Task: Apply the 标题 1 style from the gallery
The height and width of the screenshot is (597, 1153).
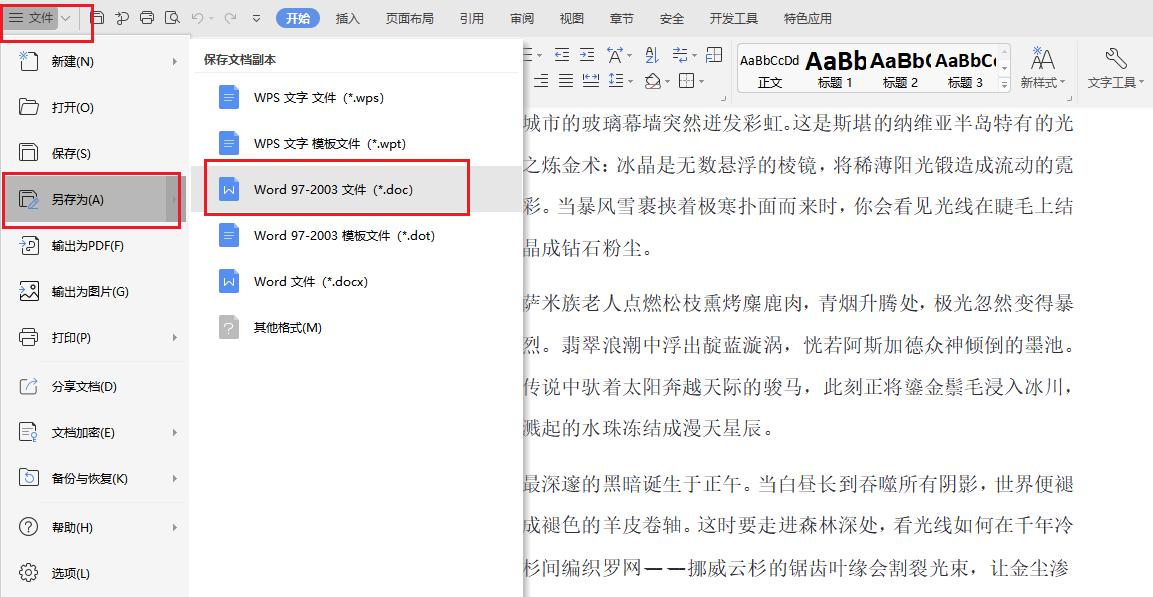Action: 836,70
